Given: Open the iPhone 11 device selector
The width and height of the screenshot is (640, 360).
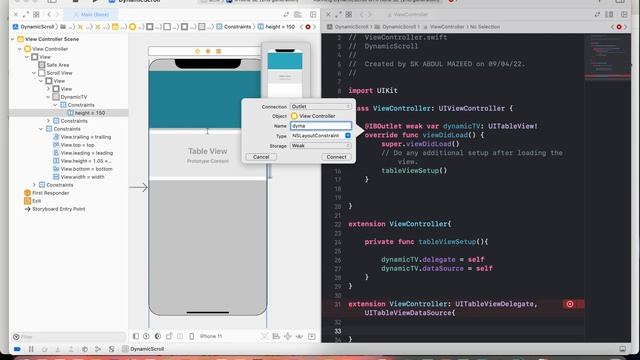Looking at the screenshot, I should [207, 336].
